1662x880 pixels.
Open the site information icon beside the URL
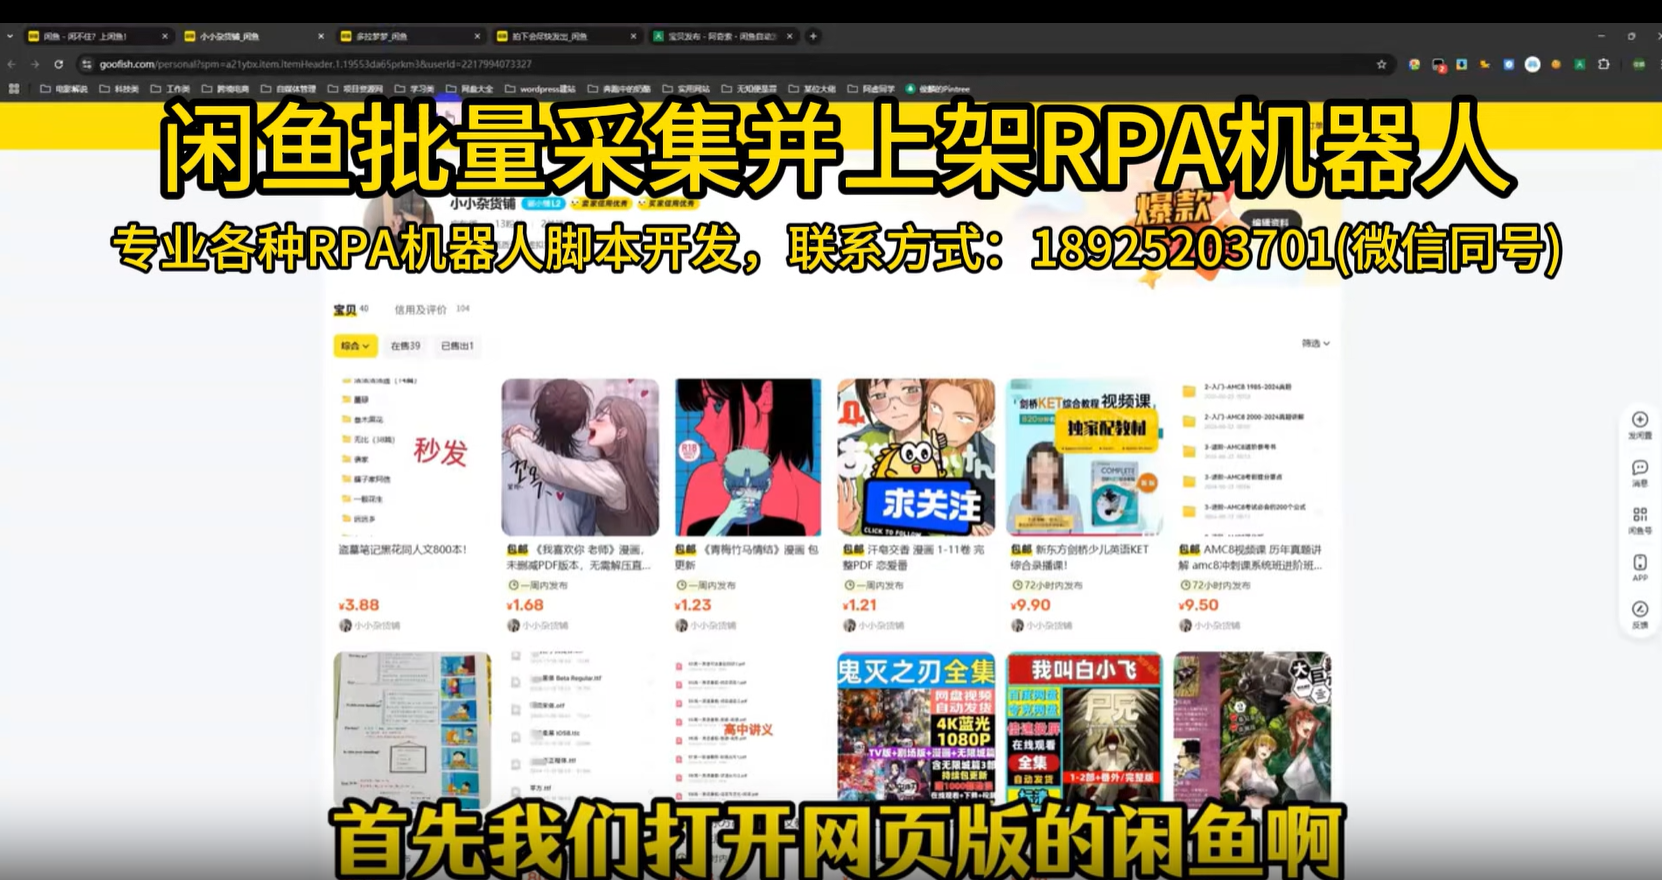pyautogui.click(x=87, y=64)
